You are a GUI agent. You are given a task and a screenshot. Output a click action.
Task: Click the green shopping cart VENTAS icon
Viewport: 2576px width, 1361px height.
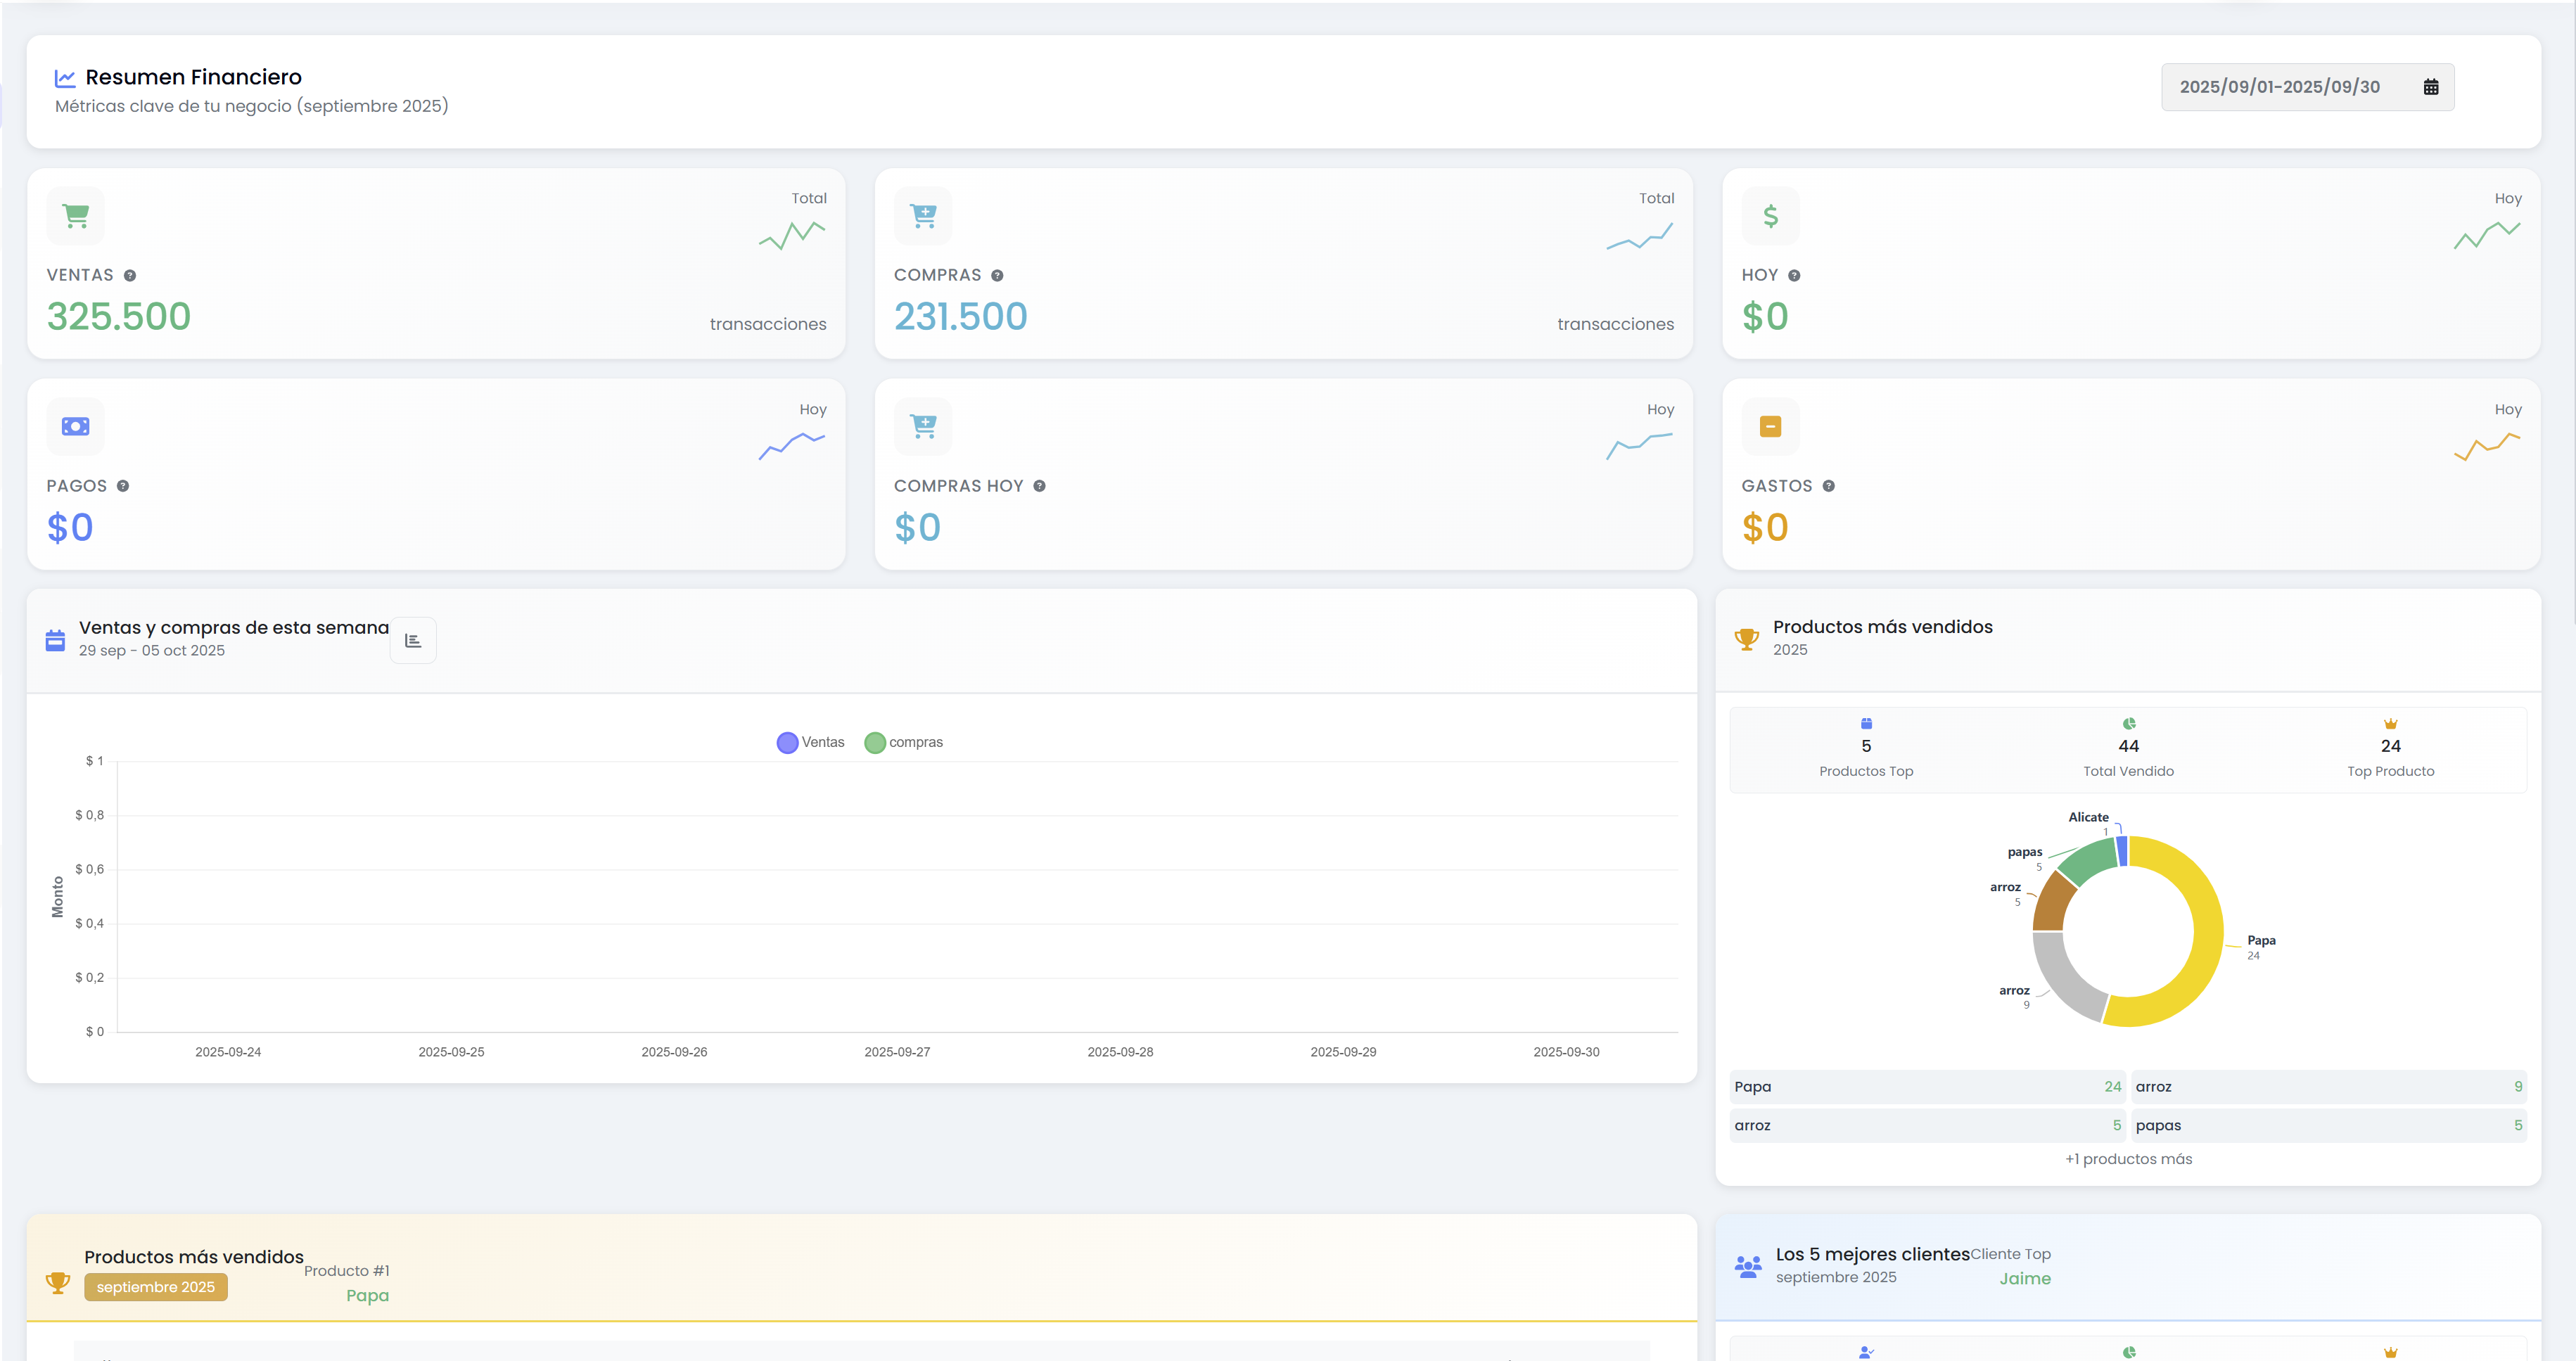coord(76,215)
